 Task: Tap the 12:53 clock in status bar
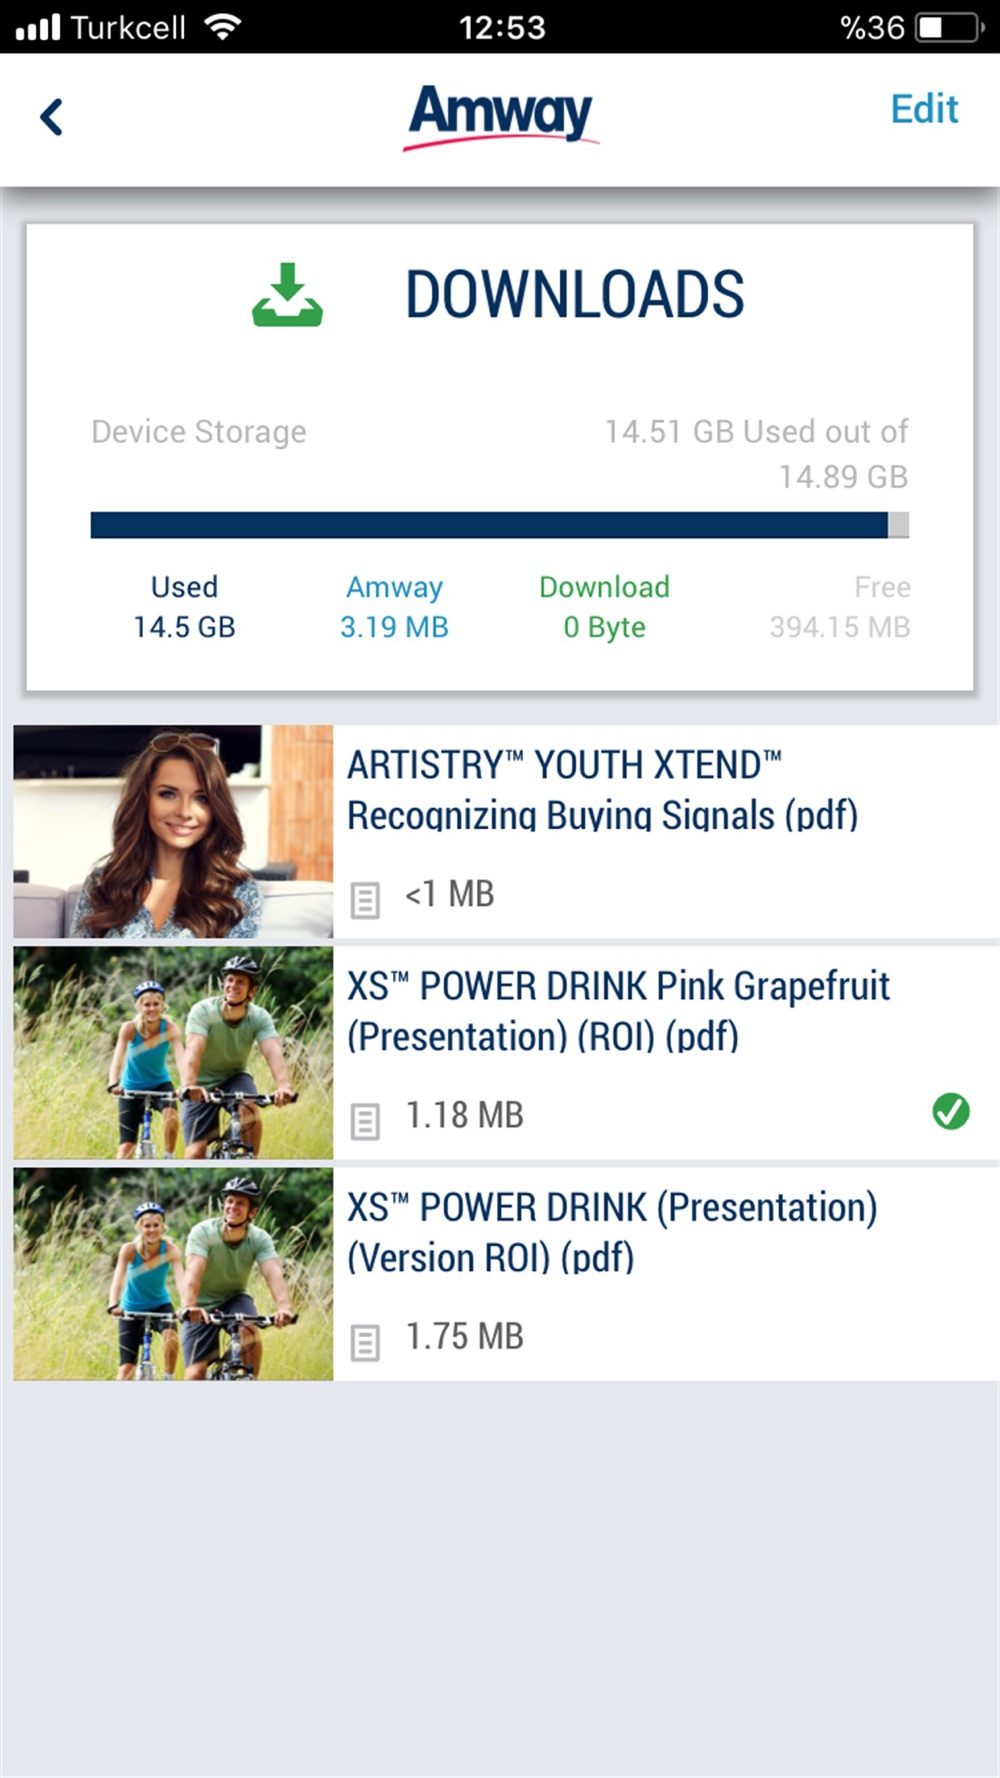point(502,27)
